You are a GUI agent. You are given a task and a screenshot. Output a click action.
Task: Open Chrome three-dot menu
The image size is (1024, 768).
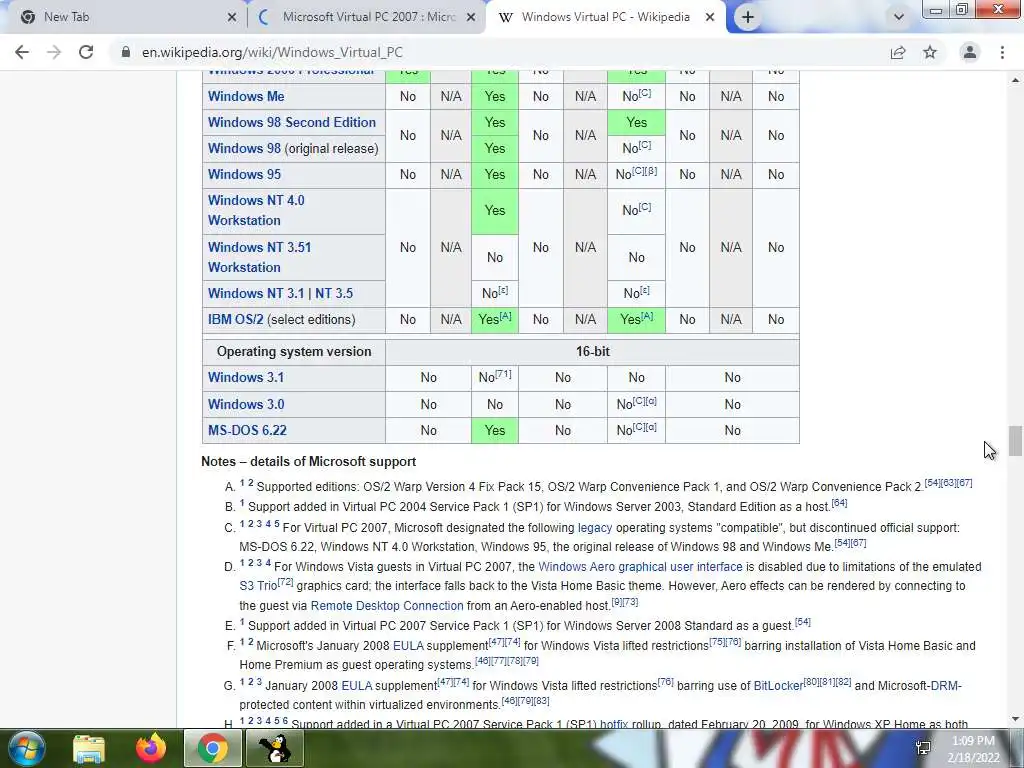[x=1002, y=52]
